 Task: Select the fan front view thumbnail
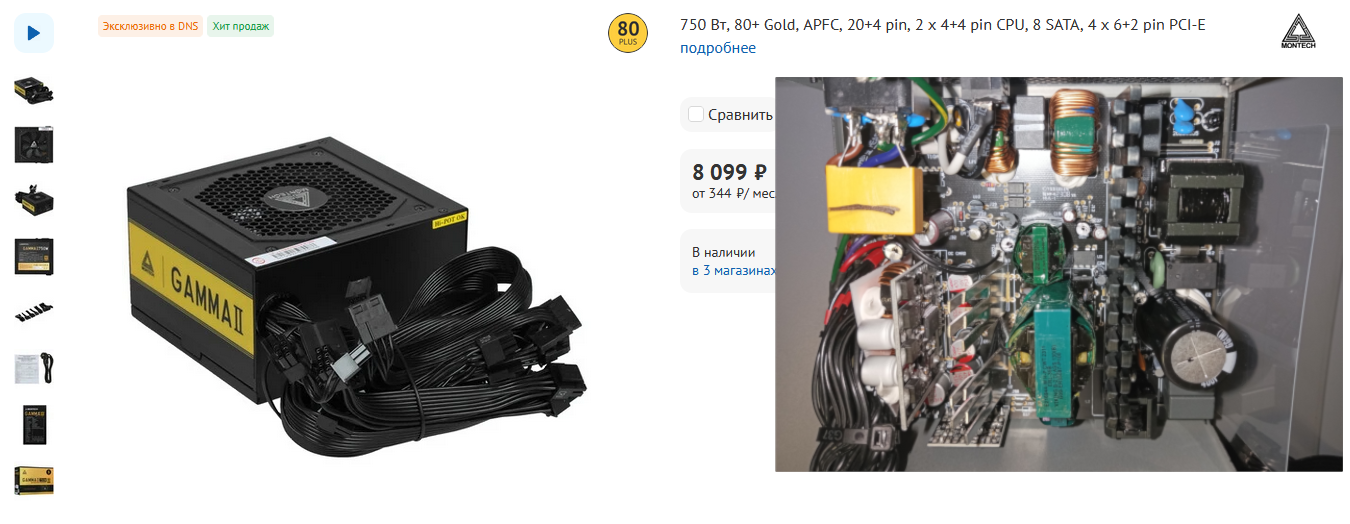[34, 145]
